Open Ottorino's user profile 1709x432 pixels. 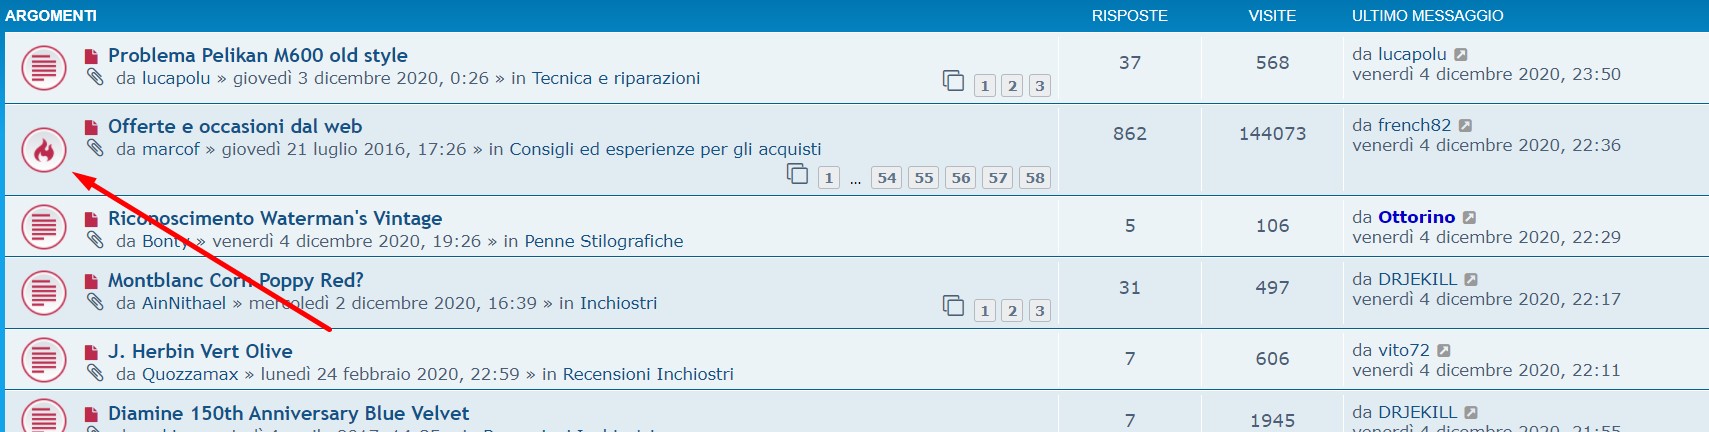1416,217
